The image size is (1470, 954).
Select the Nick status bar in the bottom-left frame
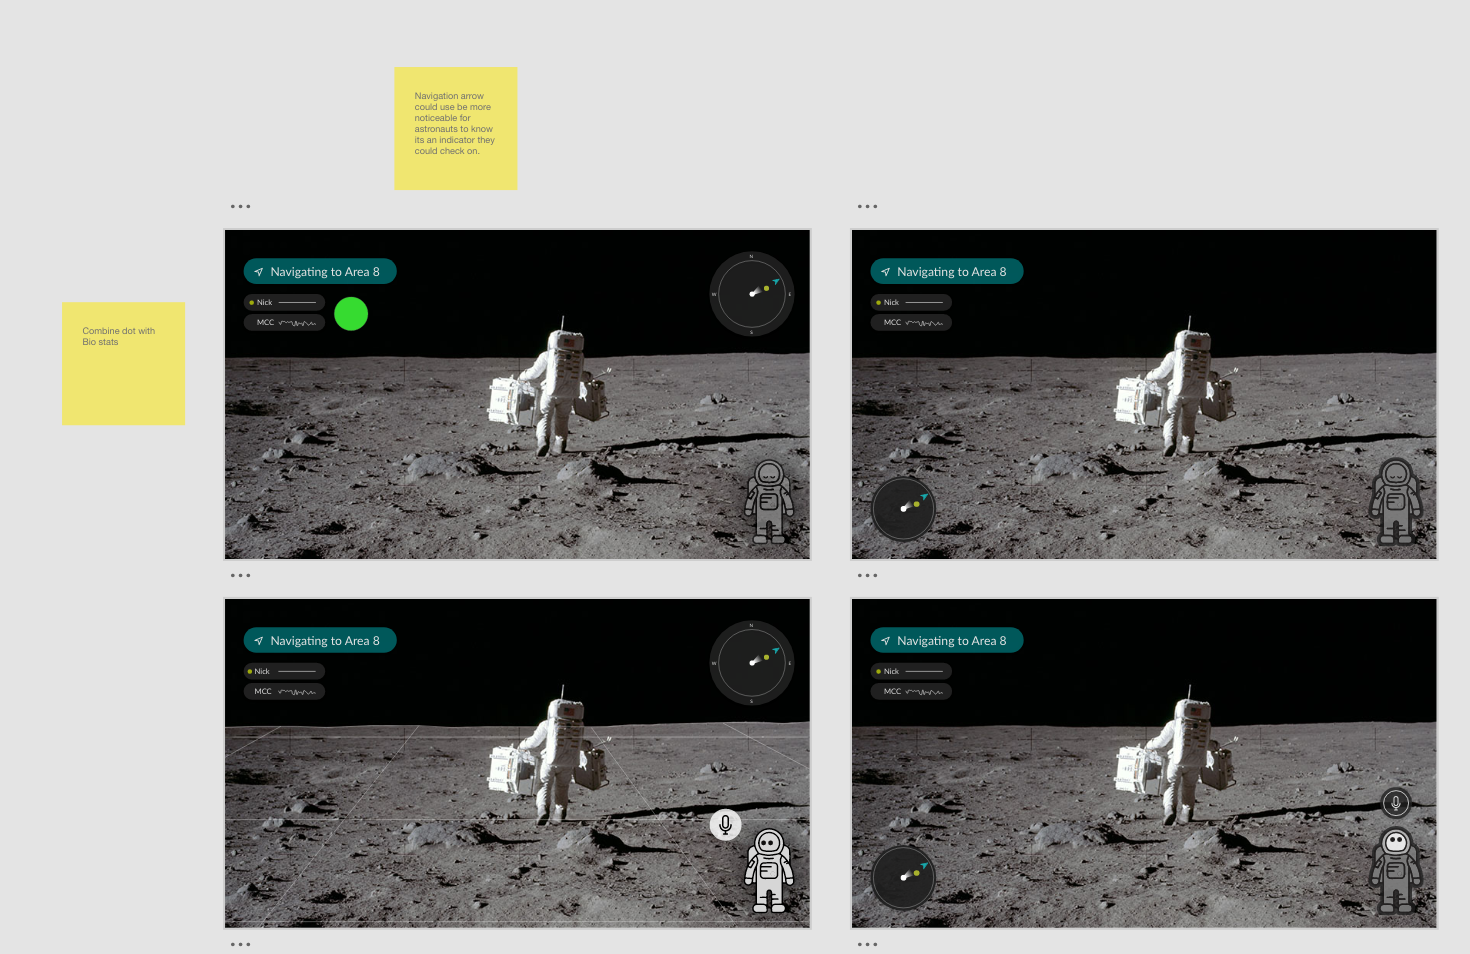[284, 671]
